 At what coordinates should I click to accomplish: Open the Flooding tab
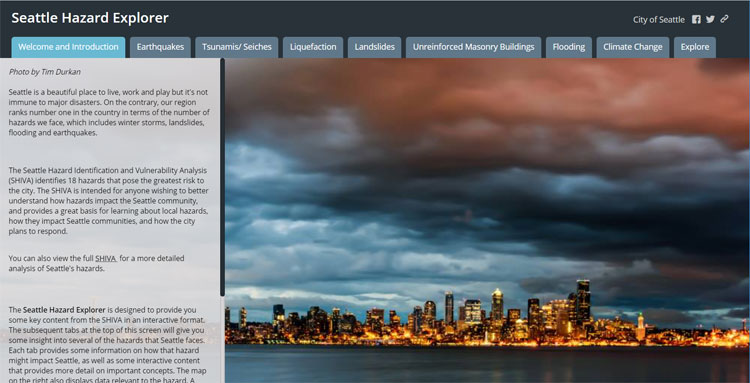pyautogui.click(x=569, y=47)
